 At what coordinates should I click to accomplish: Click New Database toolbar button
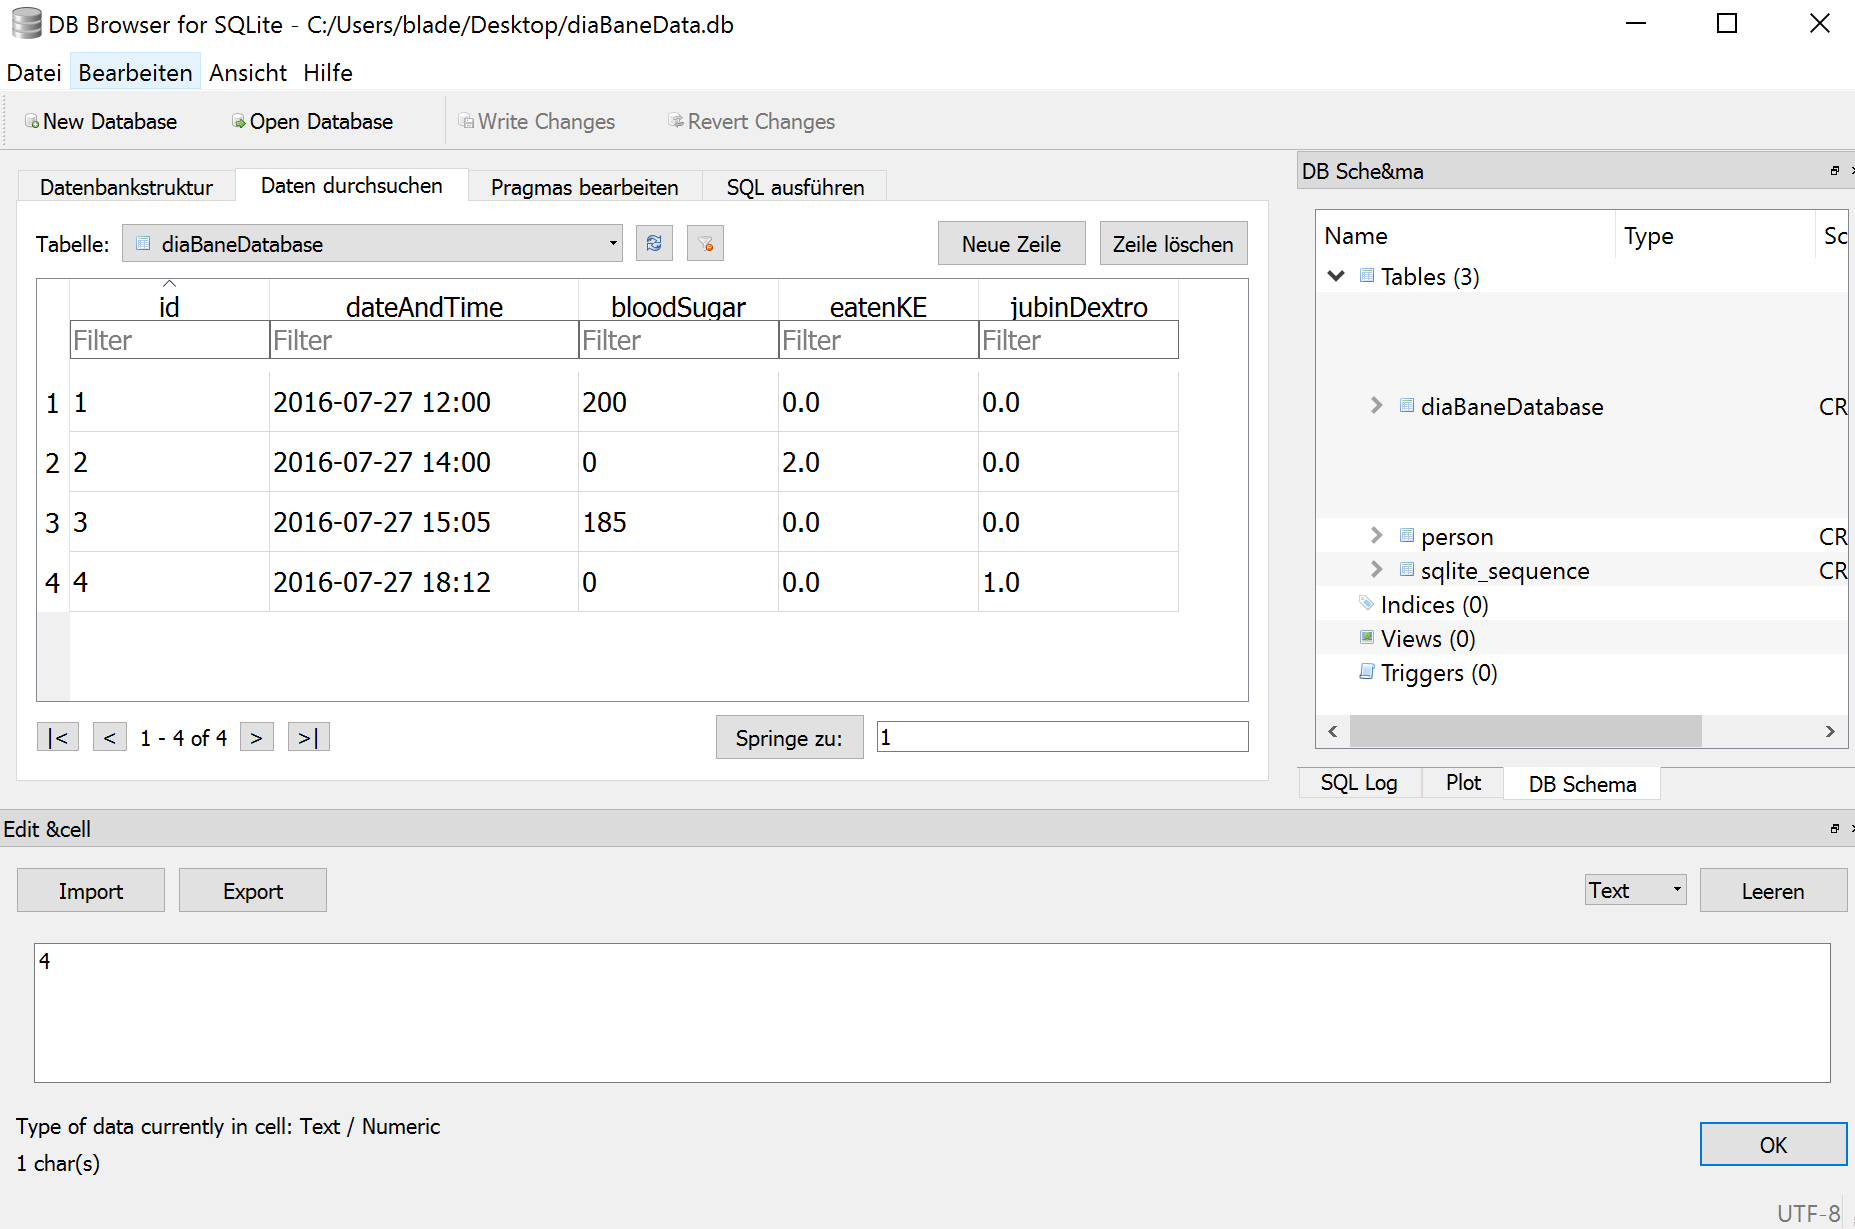coord(101,121)
